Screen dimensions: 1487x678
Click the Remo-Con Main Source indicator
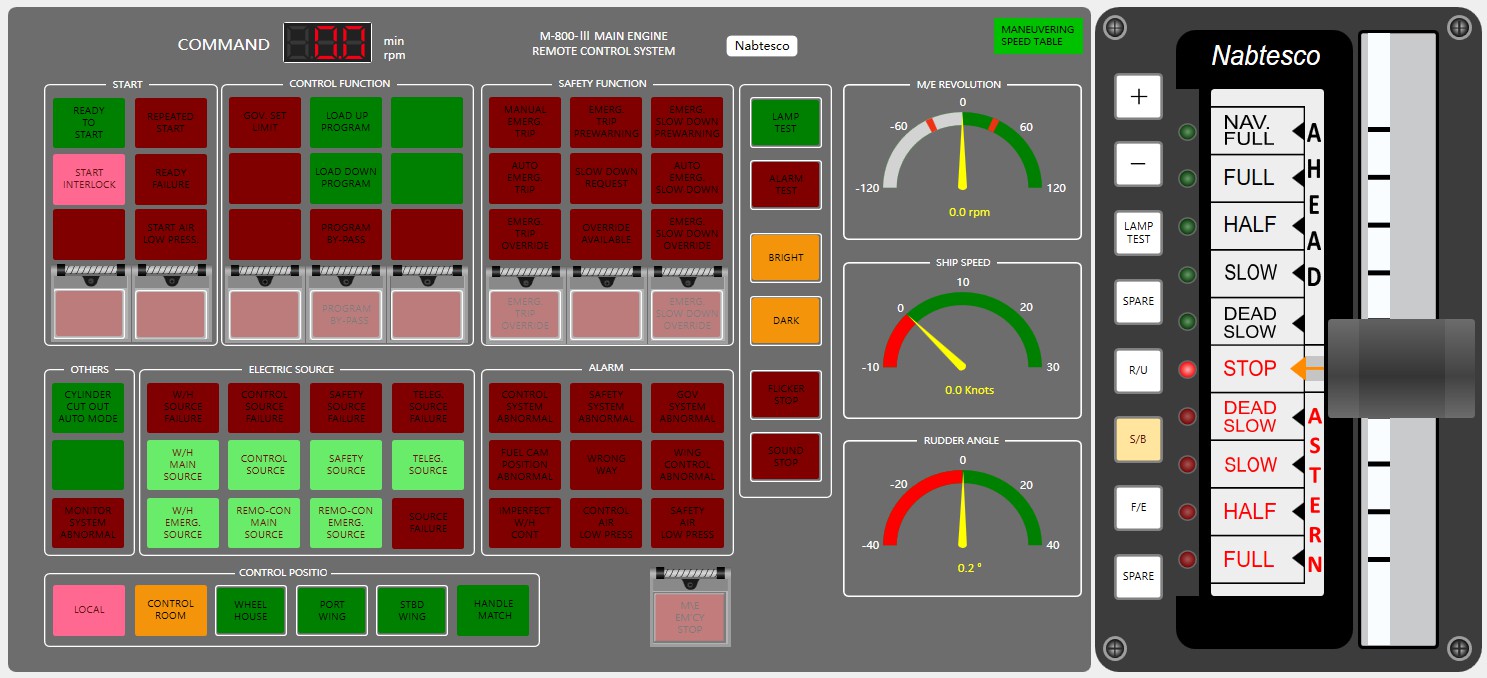tap(264, 523)
